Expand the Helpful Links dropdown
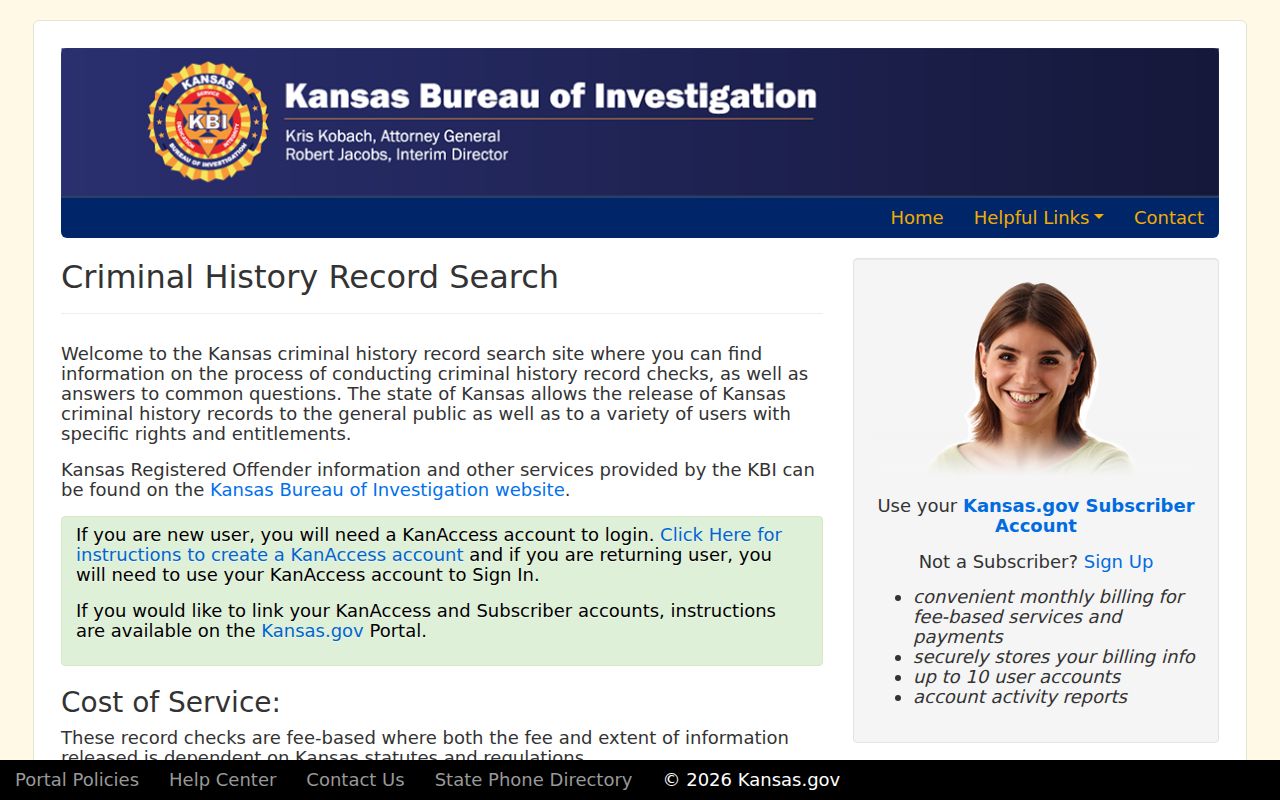This screenshot has width=1280, height=800. [x=1039, y=218]
